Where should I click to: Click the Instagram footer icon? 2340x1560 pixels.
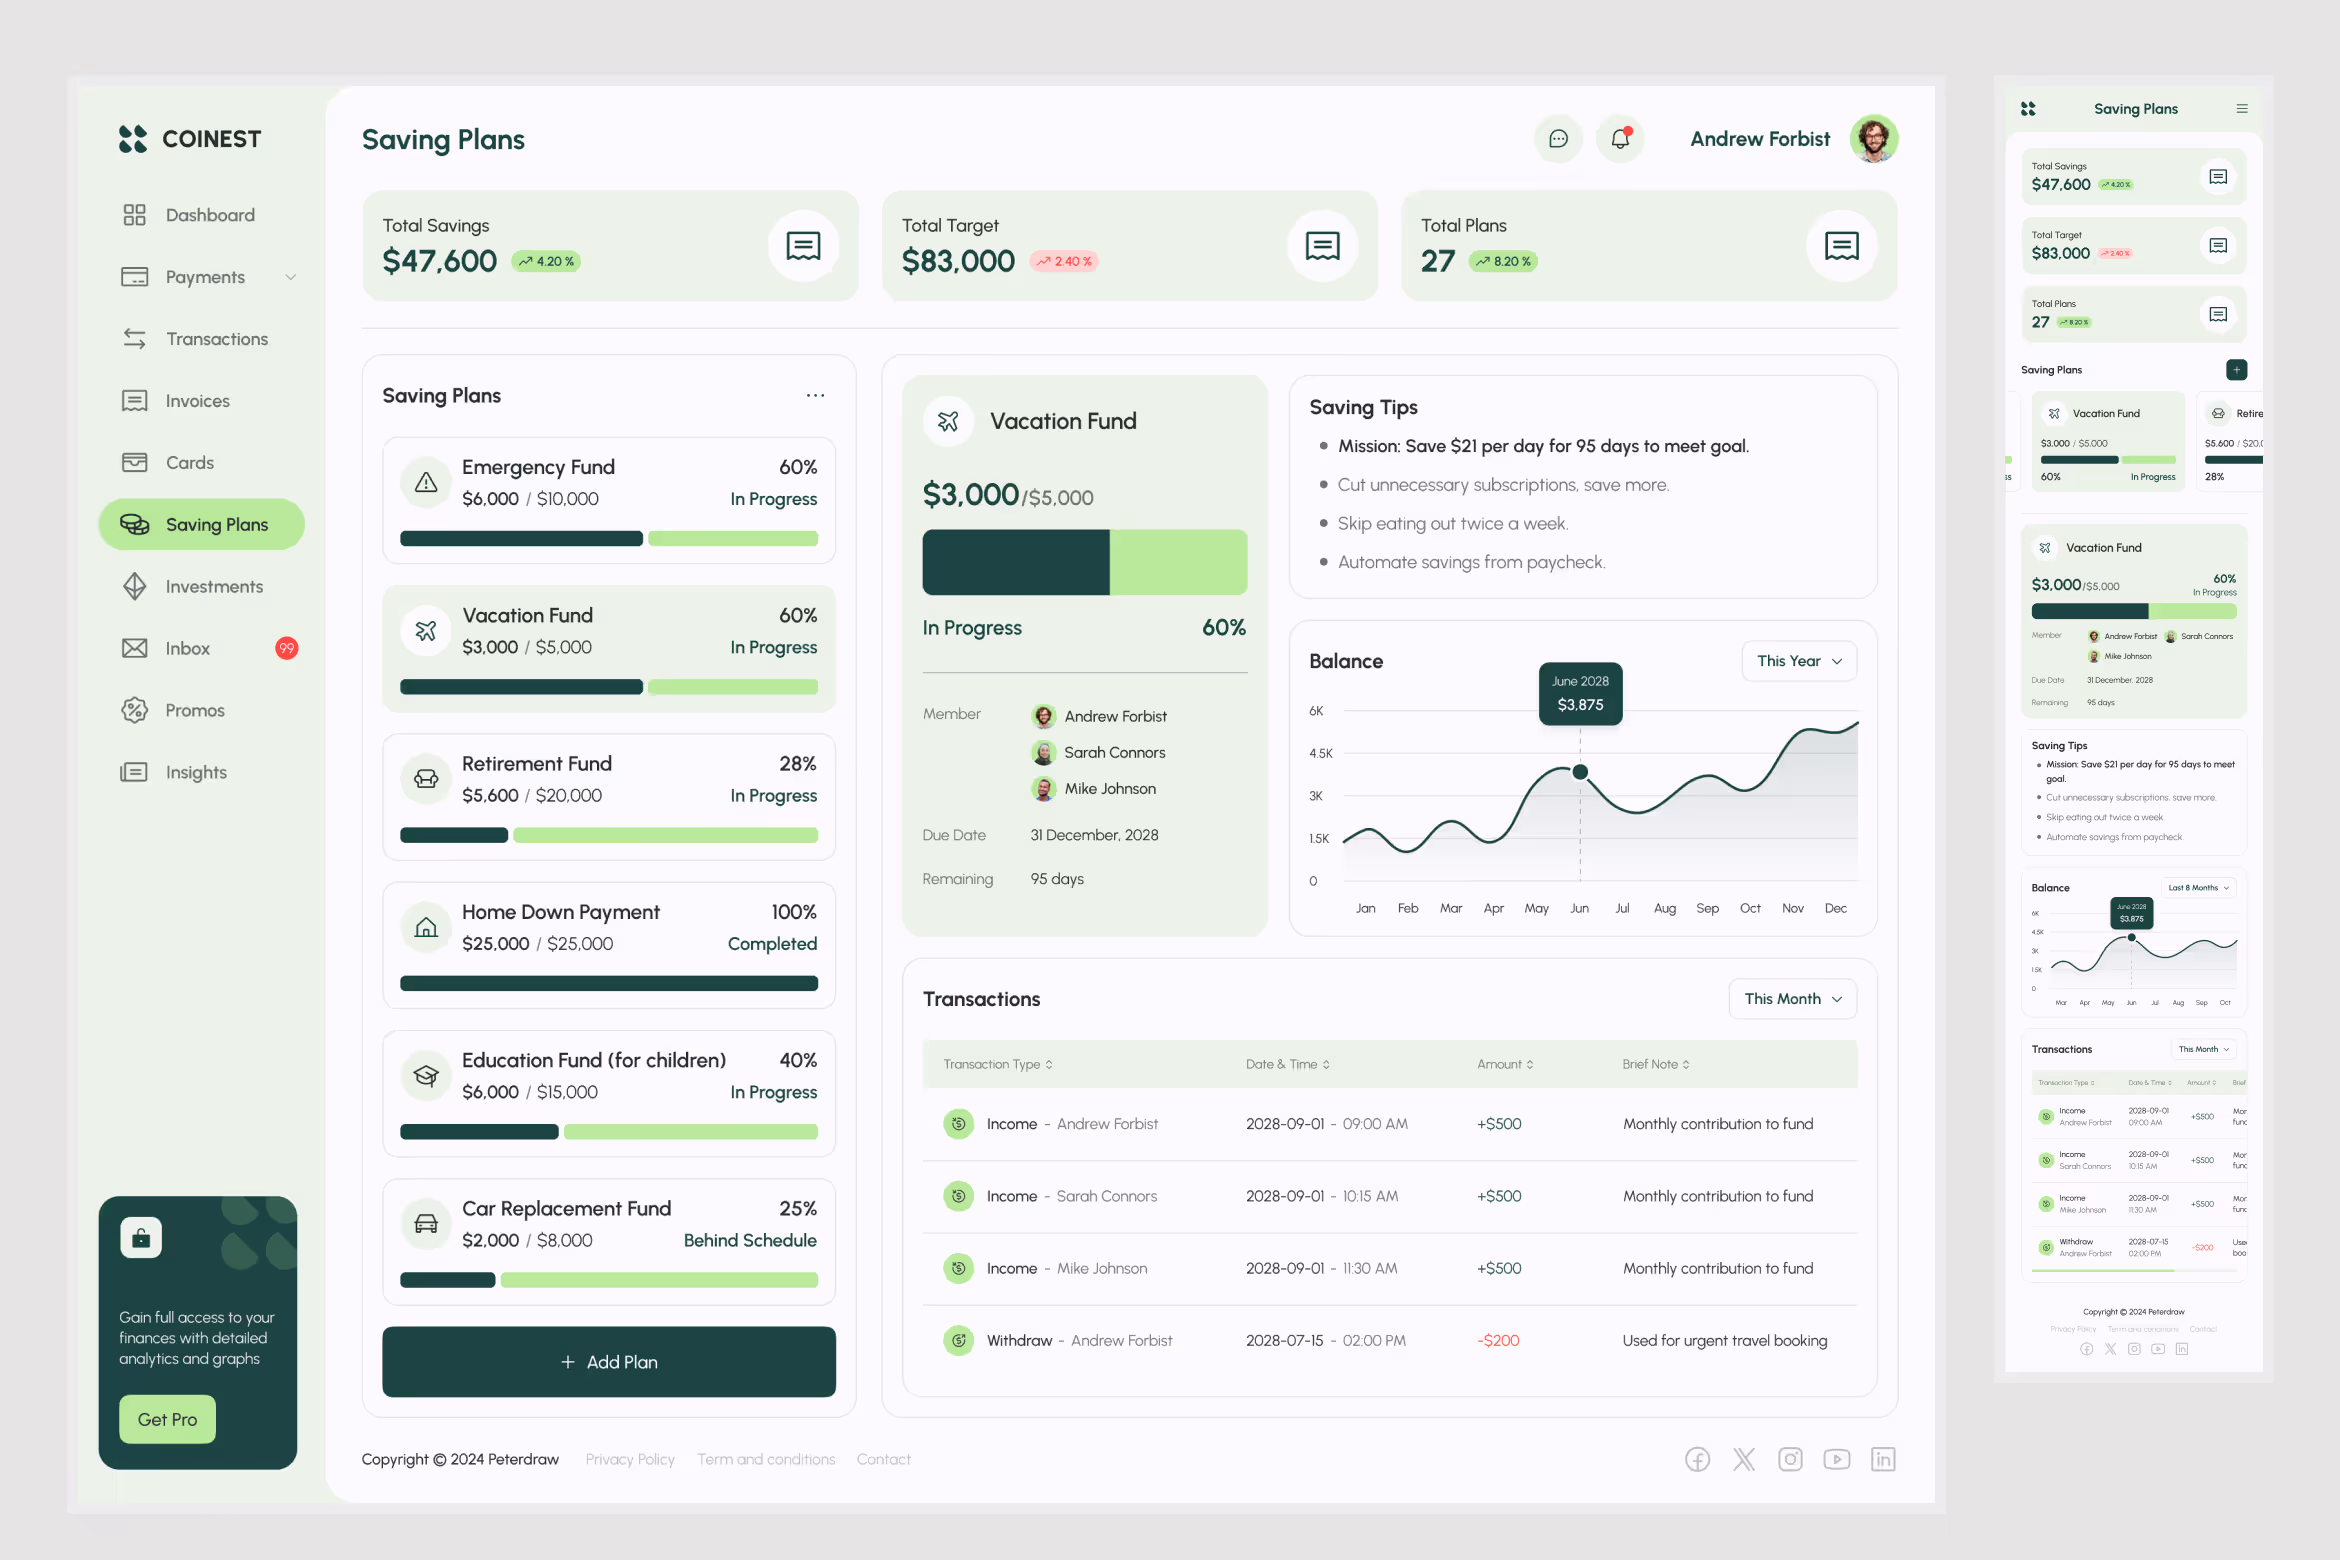point(1790,1459)
